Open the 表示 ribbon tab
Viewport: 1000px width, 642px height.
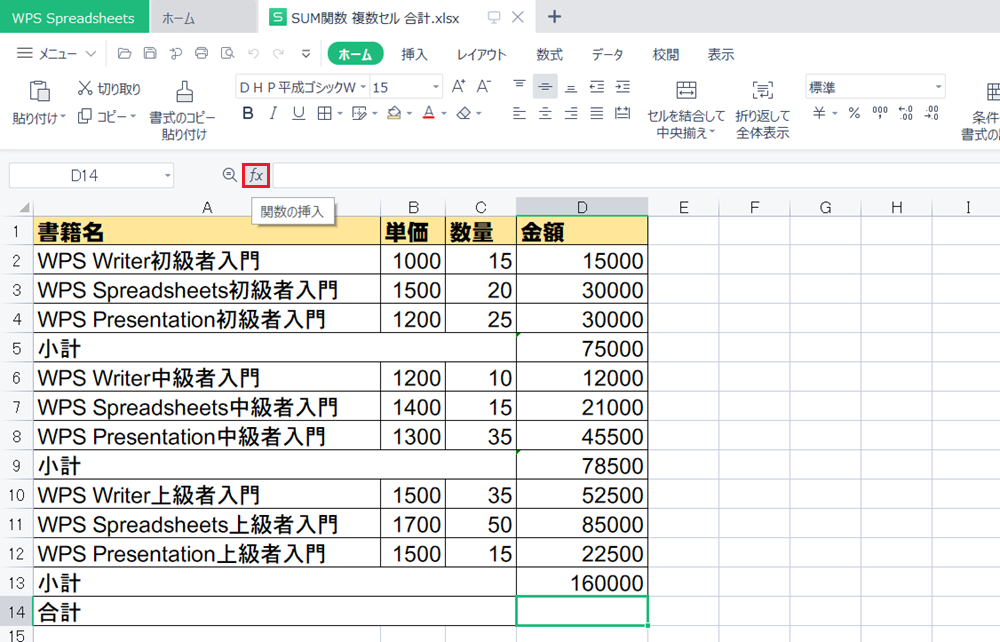click(721, 54)
